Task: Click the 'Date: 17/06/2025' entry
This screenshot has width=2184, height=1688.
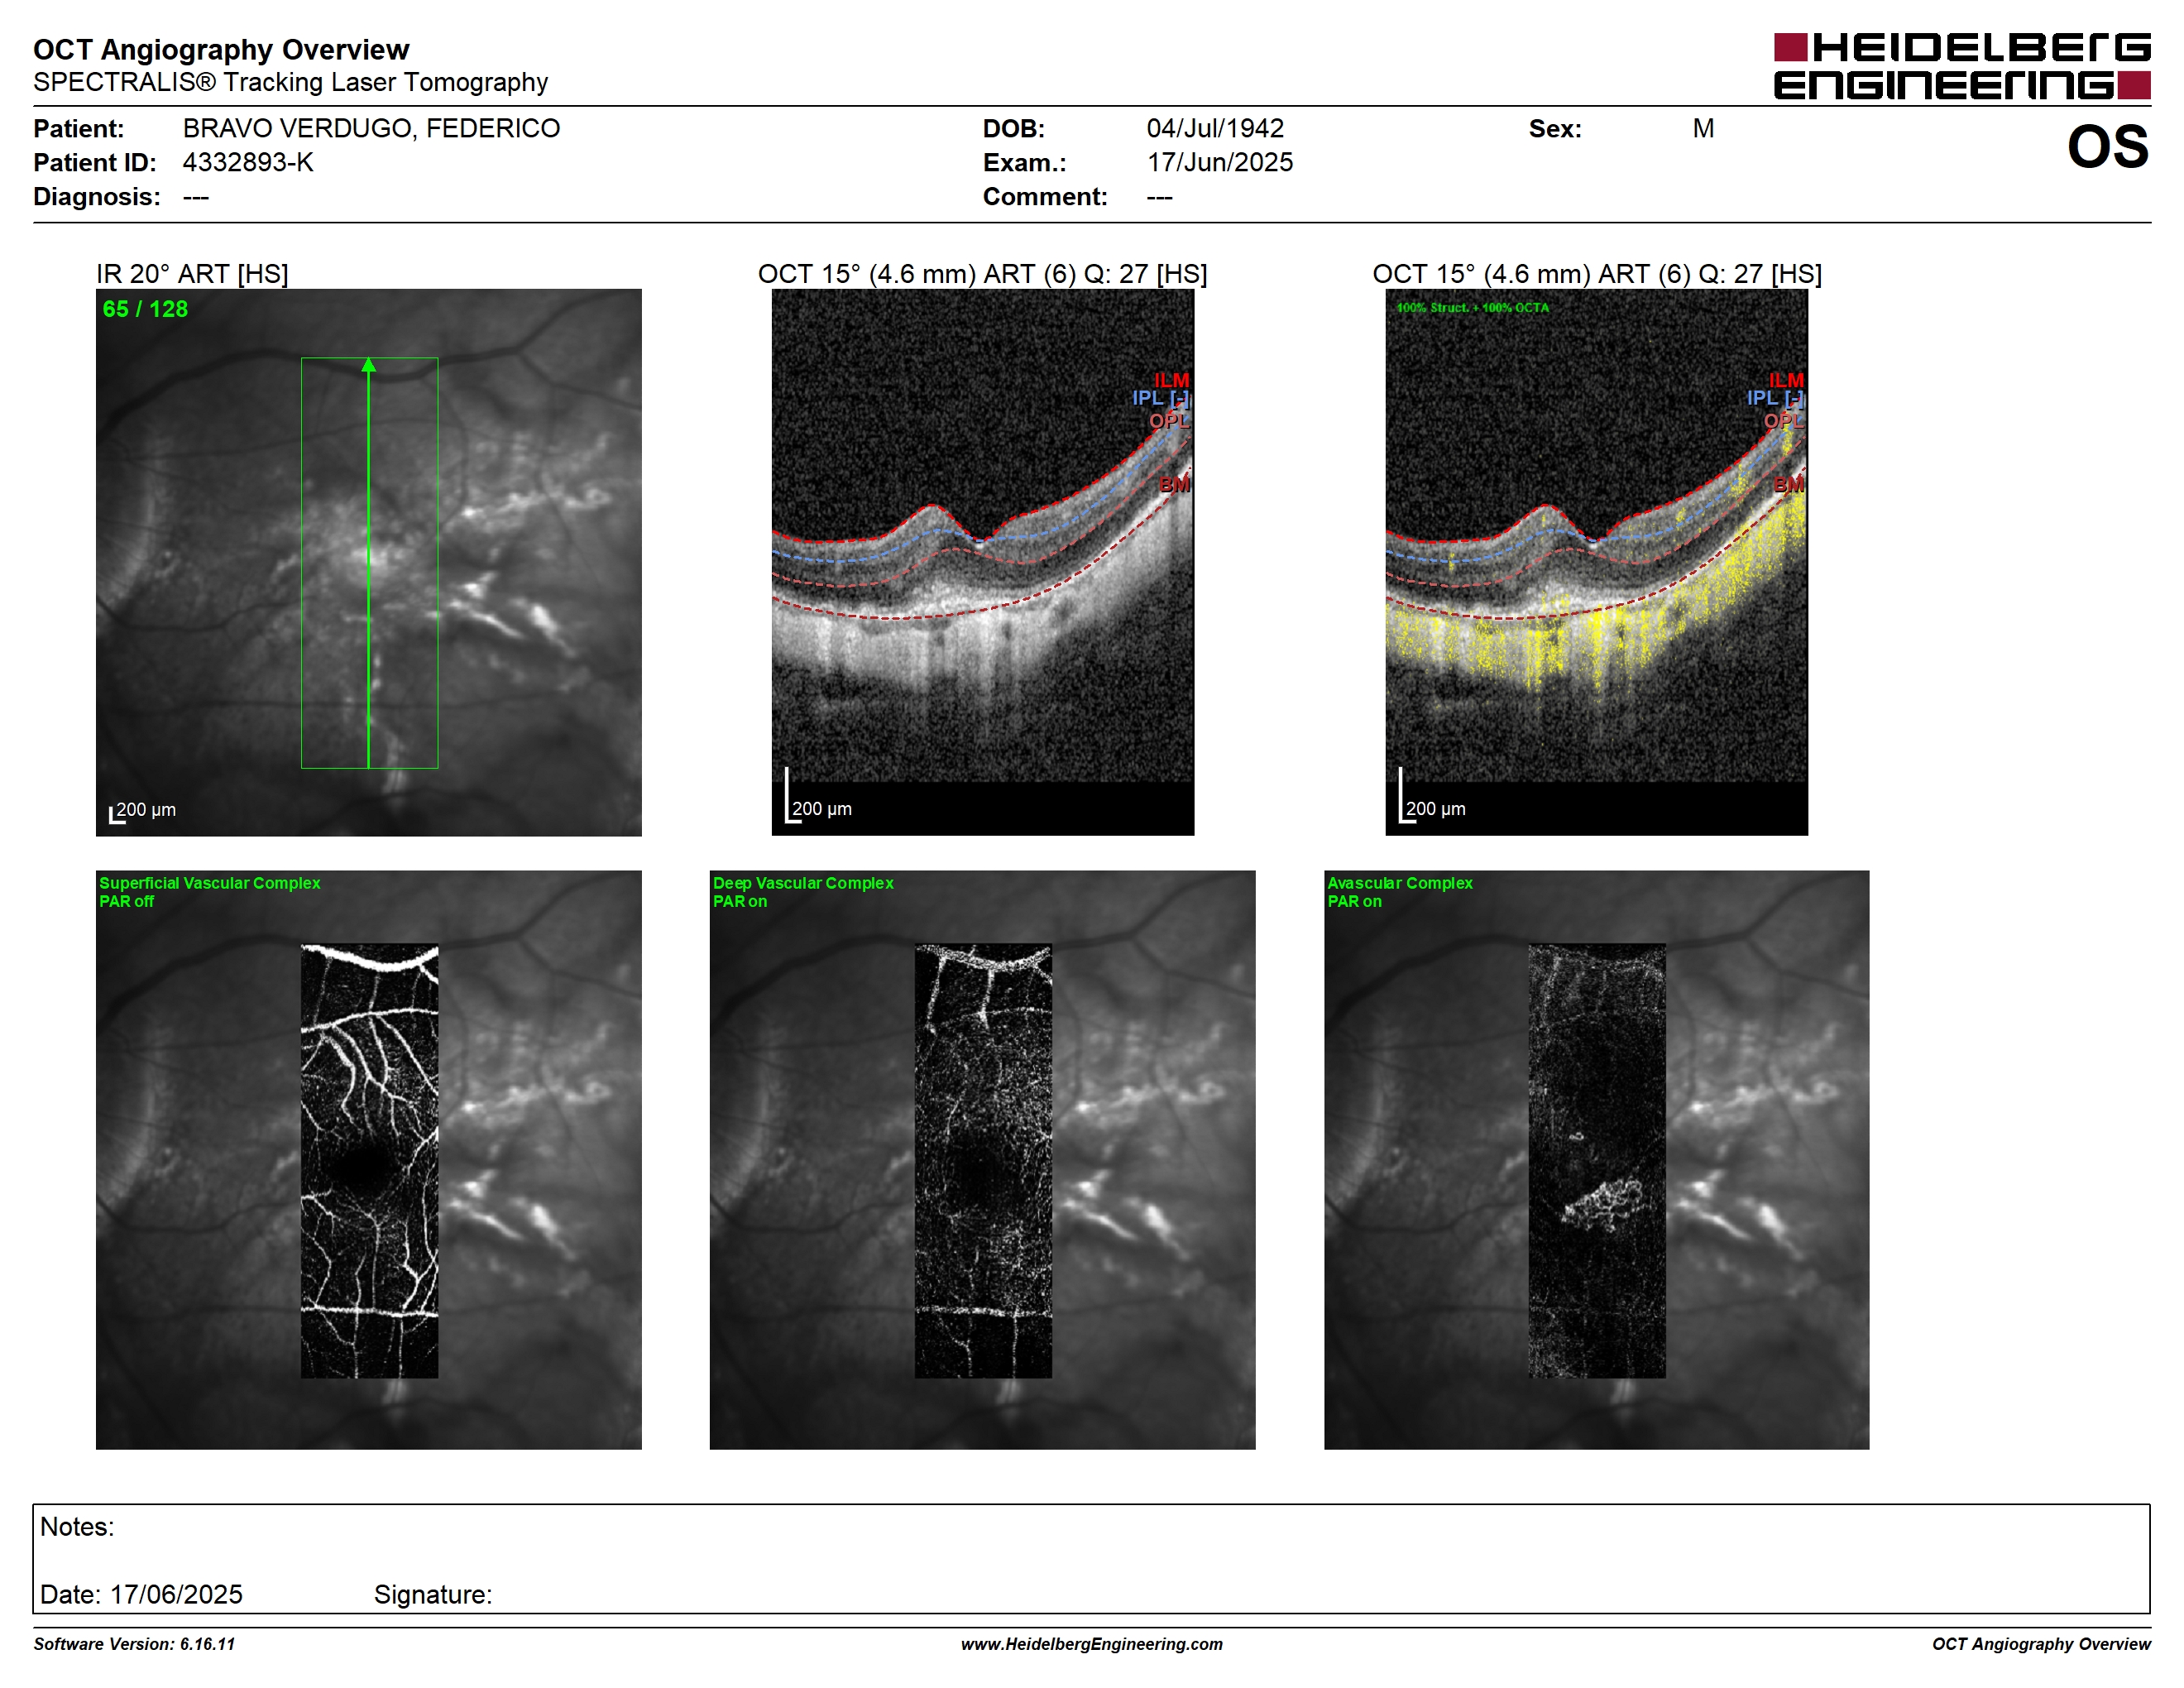Action: tap(141, 1594)
